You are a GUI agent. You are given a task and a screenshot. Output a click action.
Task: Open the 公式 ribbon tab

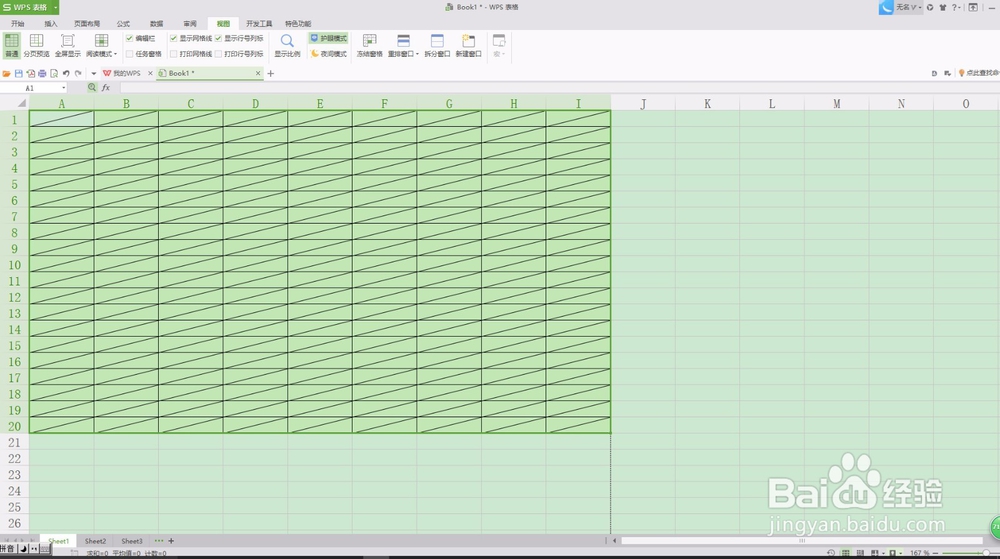click(x=123, y=24)
